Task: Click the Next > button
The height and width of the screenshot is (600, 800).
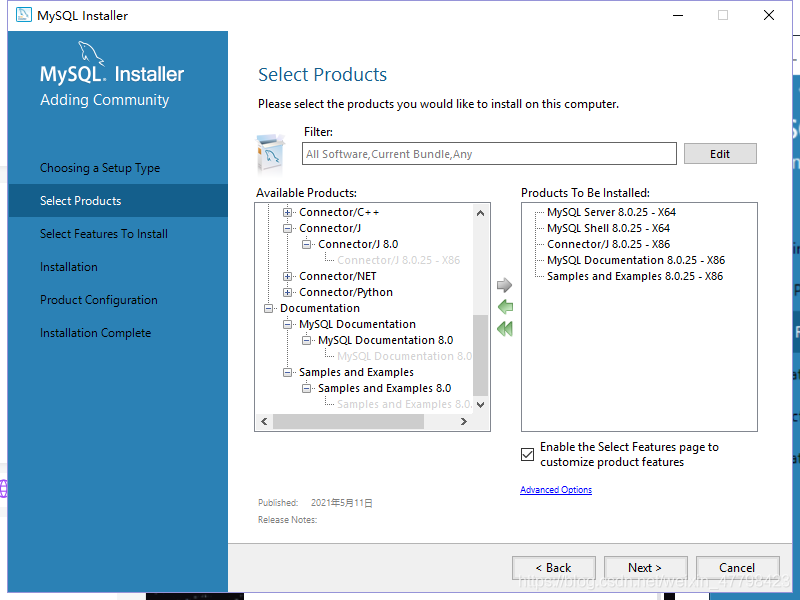Action: 645,567
